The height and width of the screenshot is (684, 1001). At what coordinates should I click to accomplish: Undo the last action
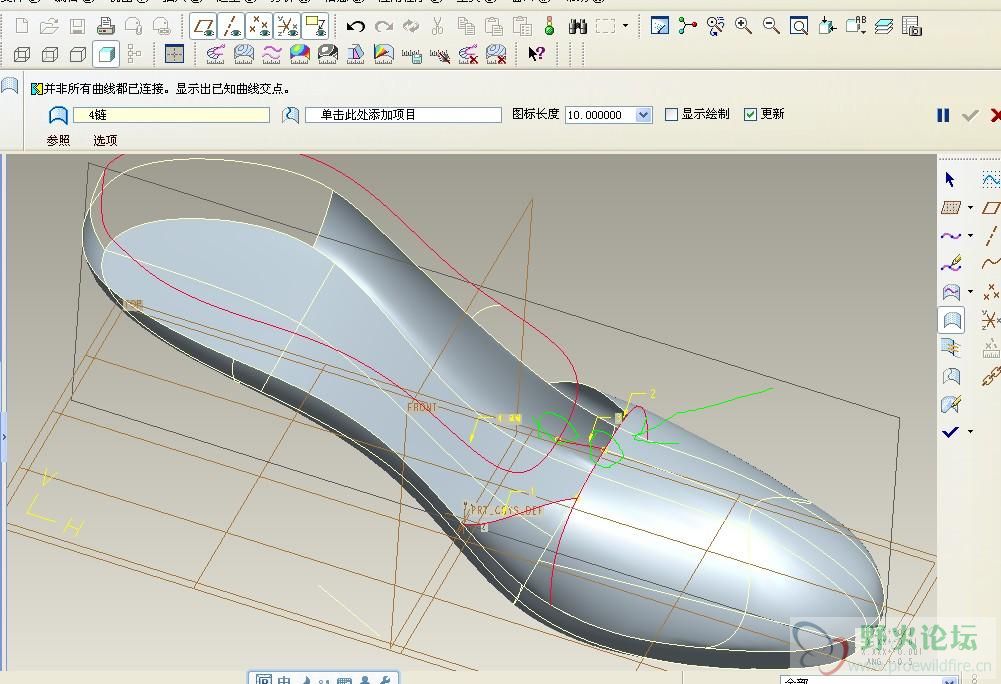[x=356, y=26]
